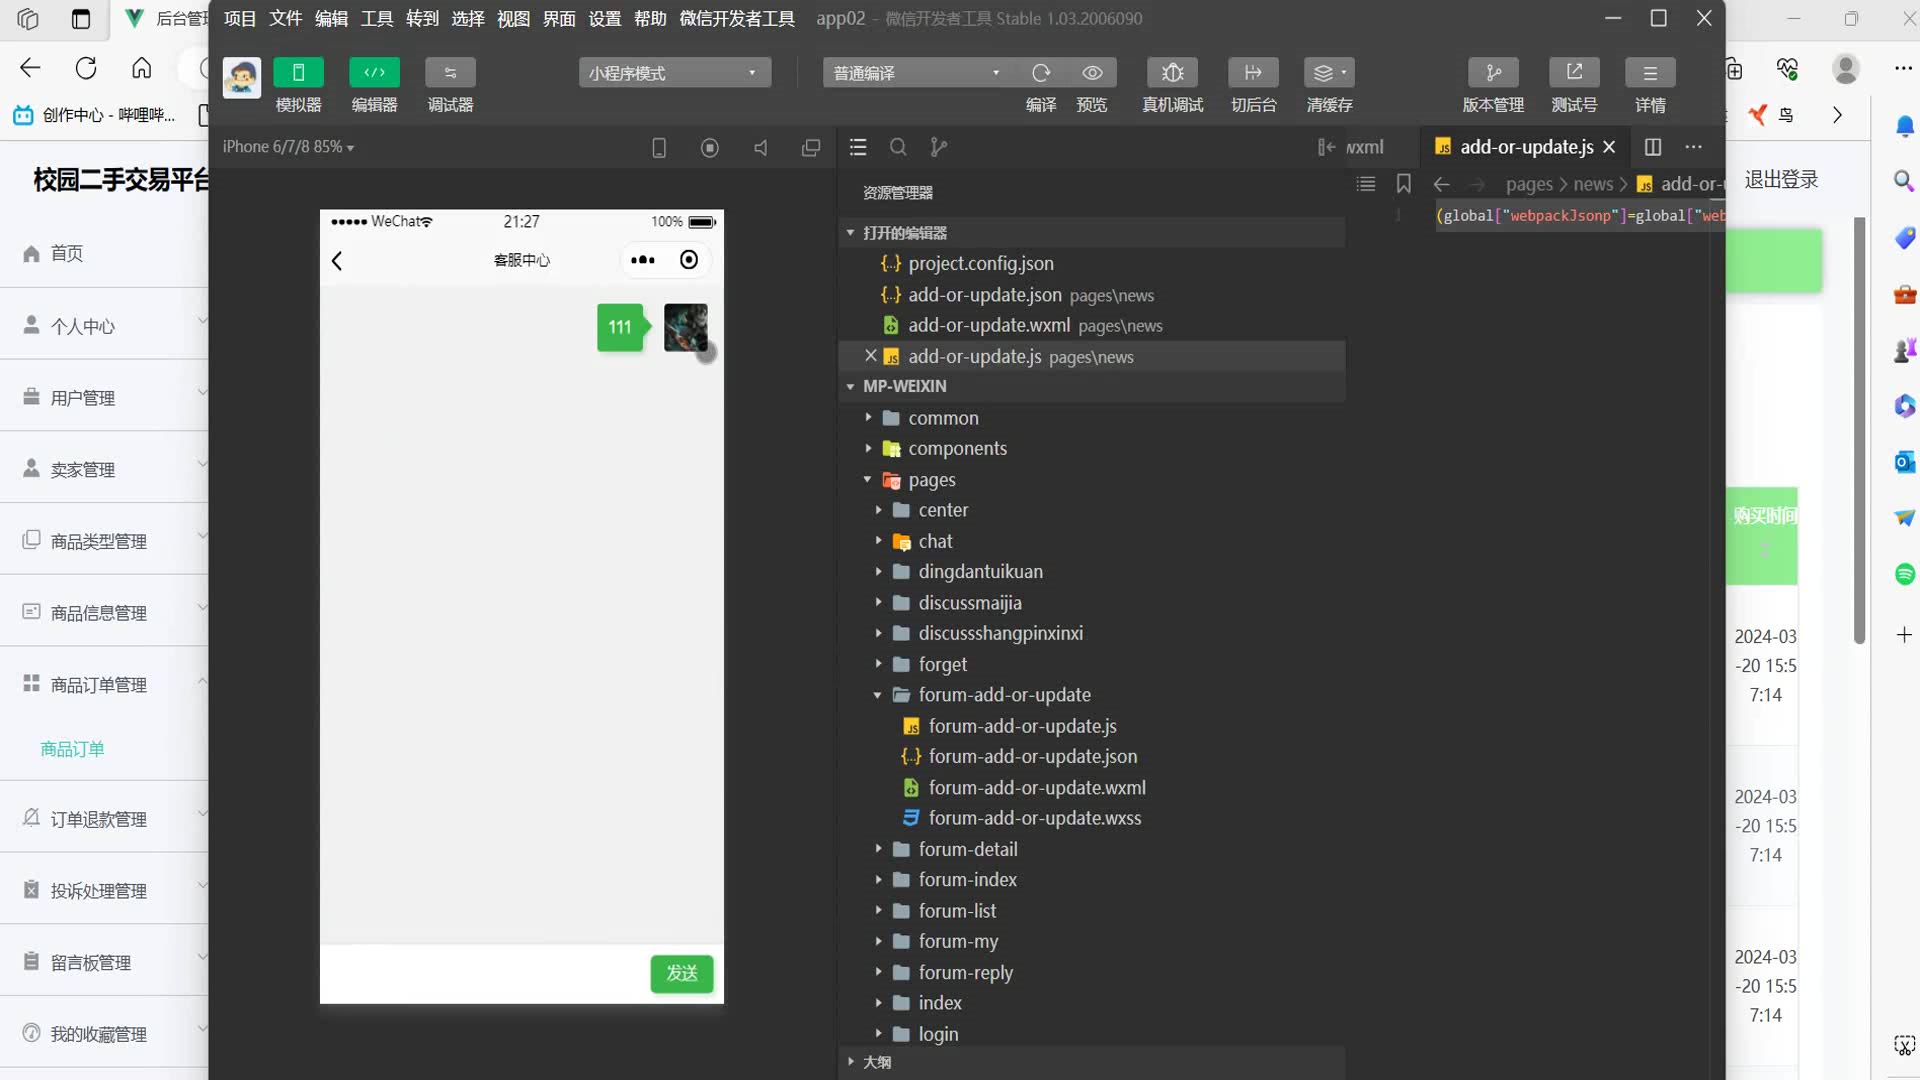Screen dimensions: 1920x1080
Task: Expand the login folder
Action: coord(1092,1034)
